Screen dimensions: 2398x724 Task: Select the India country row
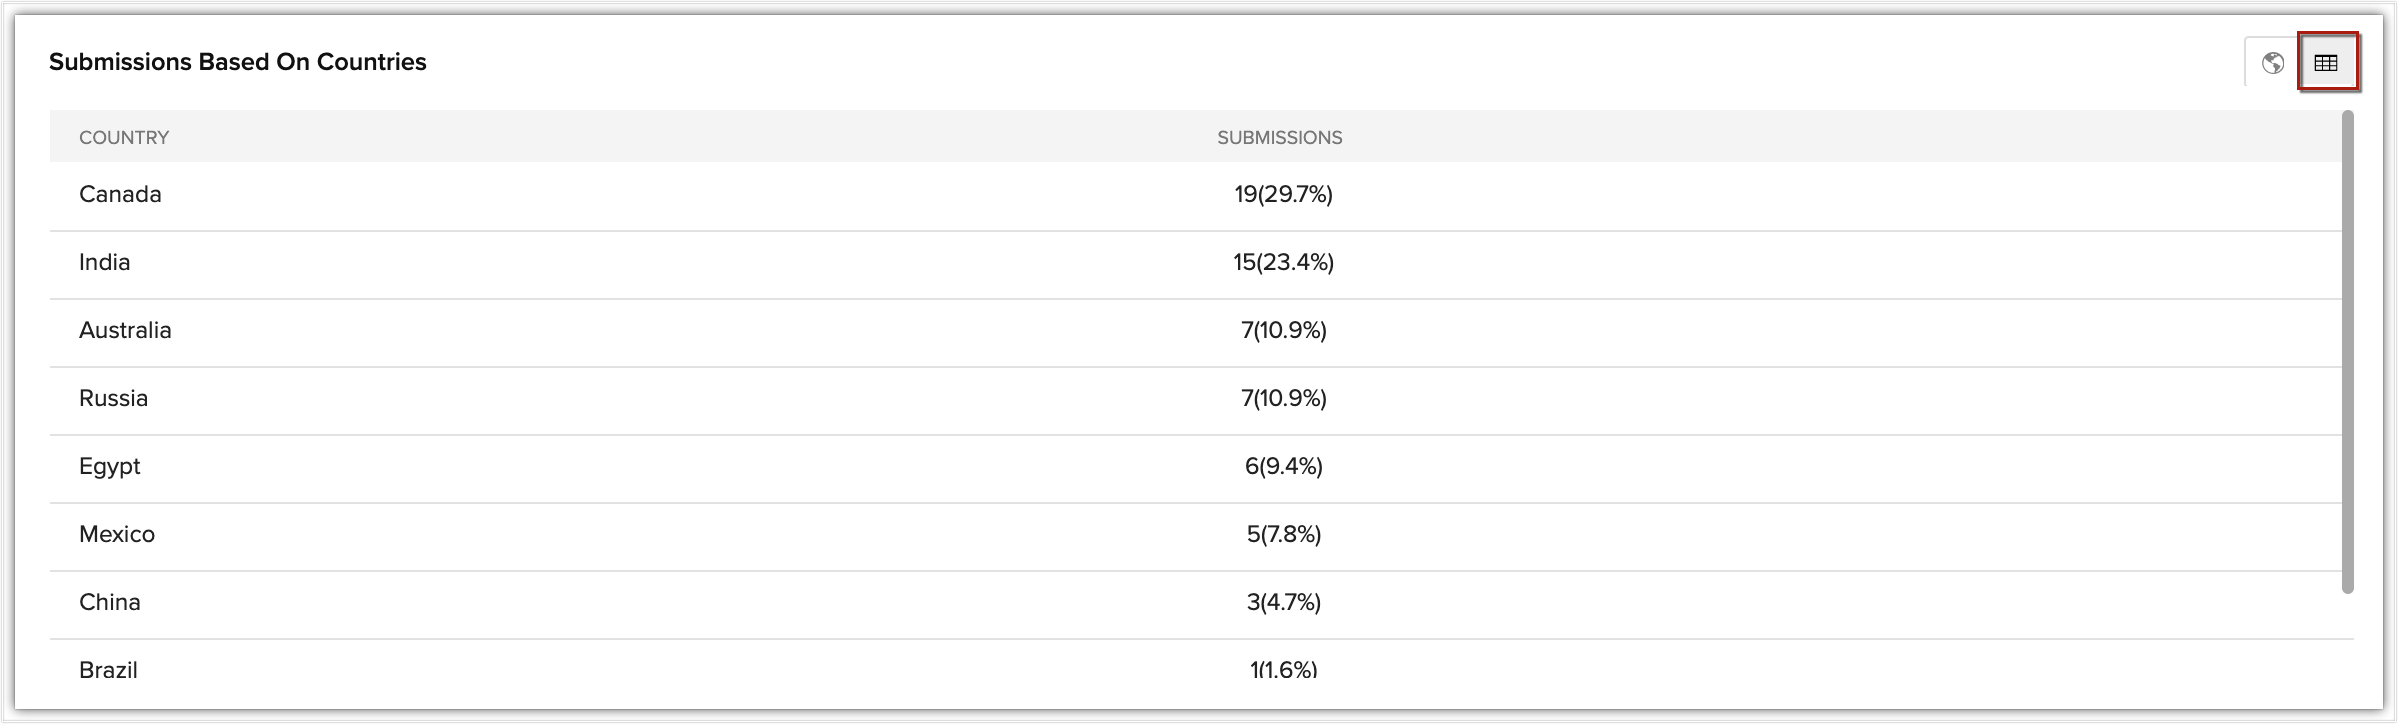click(105, 262)
